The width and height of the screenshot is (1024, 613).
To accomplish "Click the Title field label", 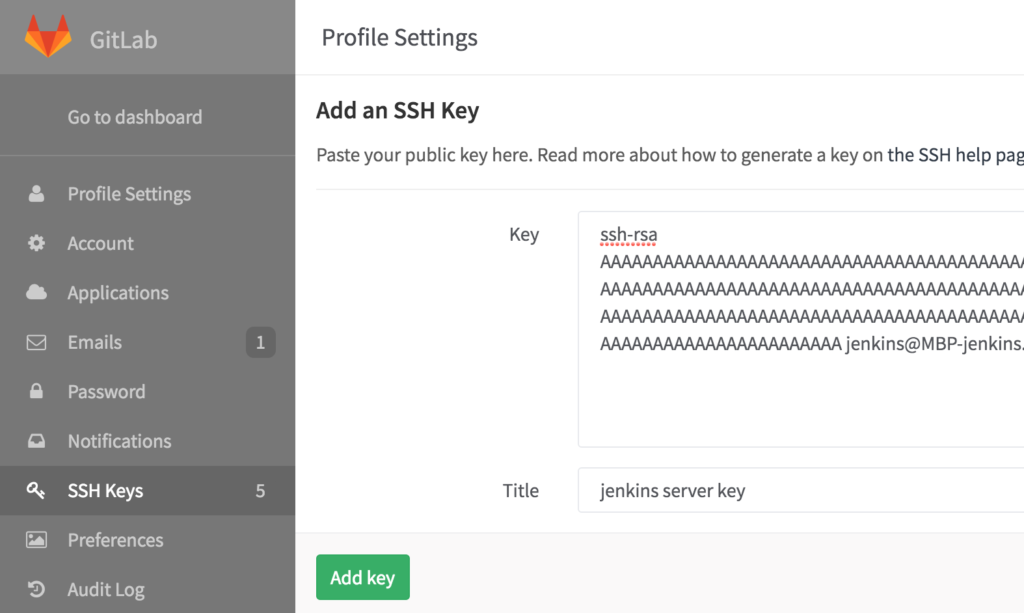I will click(x=520, y=490).
